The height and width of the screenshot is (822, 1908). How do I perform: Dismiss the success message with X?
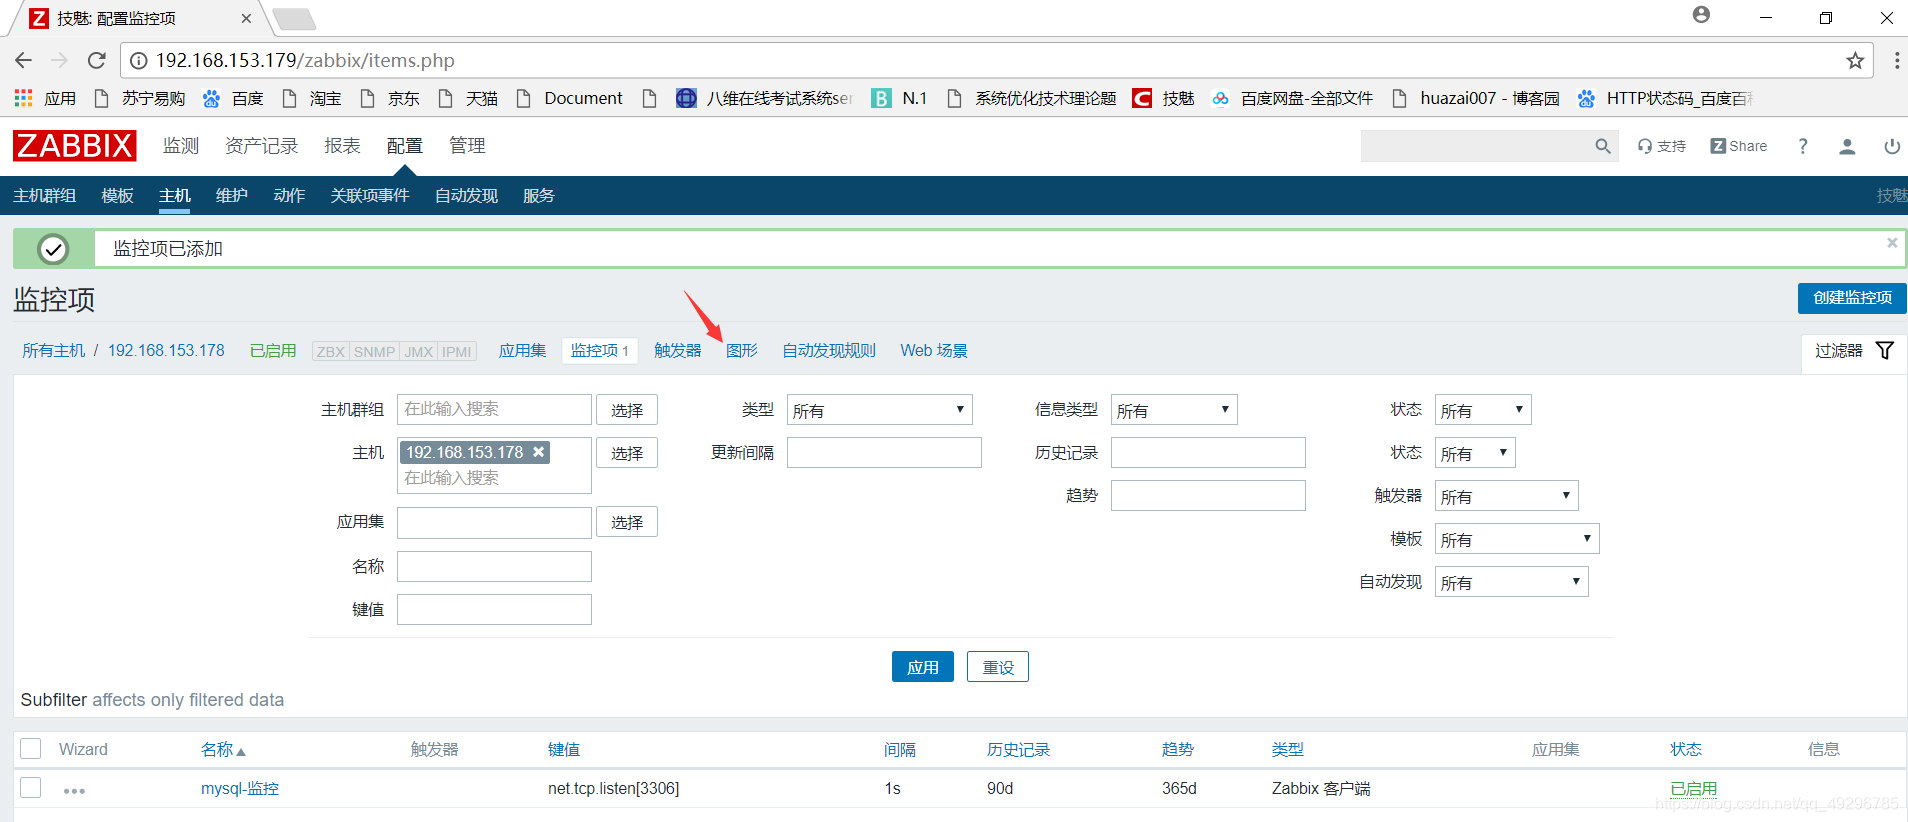(x=1892, y=242)
